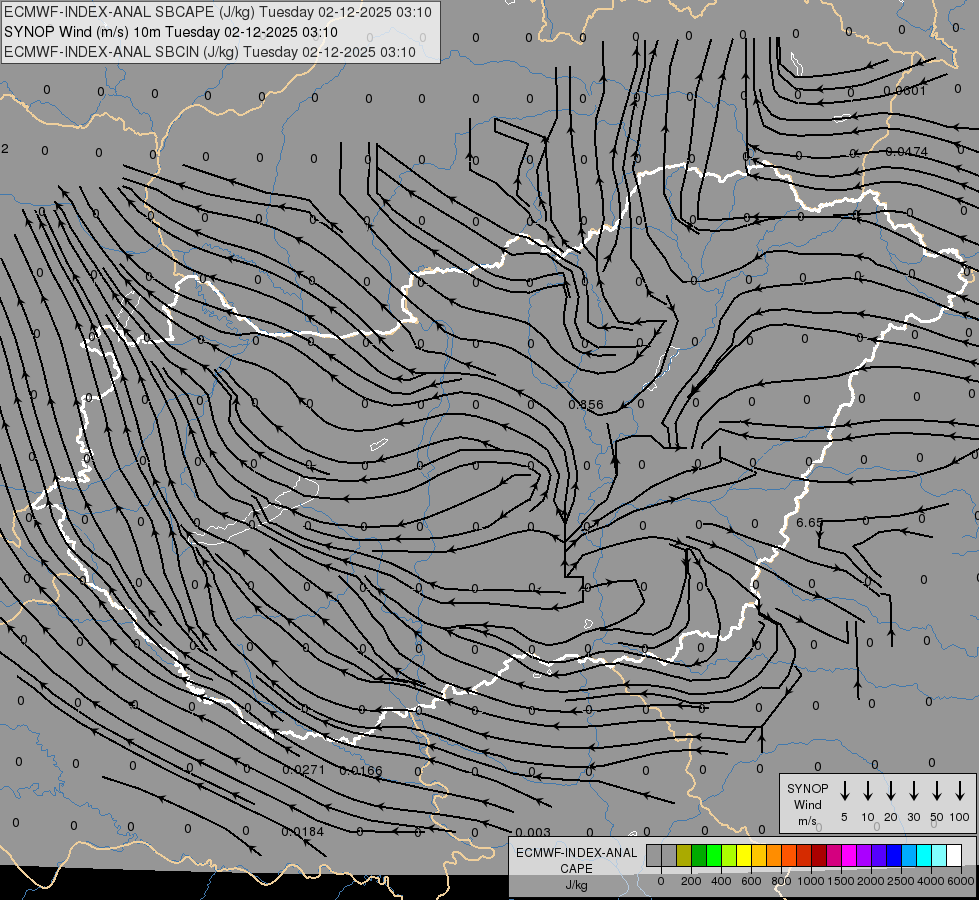Pick the olive CAPE legend swatch
This screenshot has height=900, width=979.
tap(684, 855)
